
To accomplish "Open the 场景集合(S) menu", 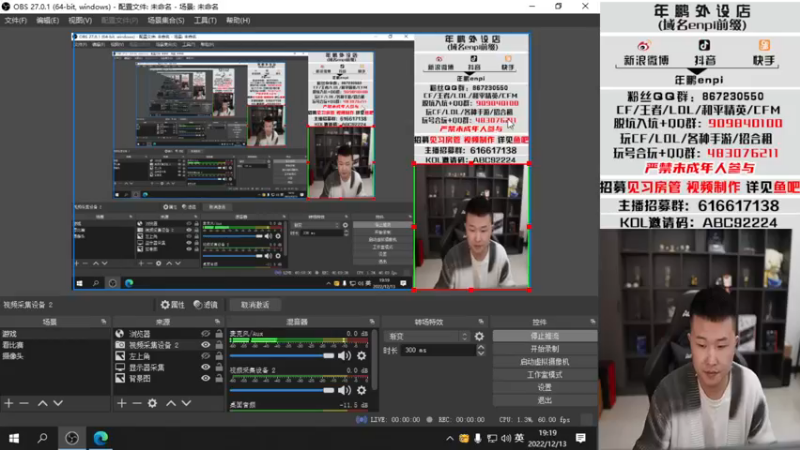I will [165, 20].
